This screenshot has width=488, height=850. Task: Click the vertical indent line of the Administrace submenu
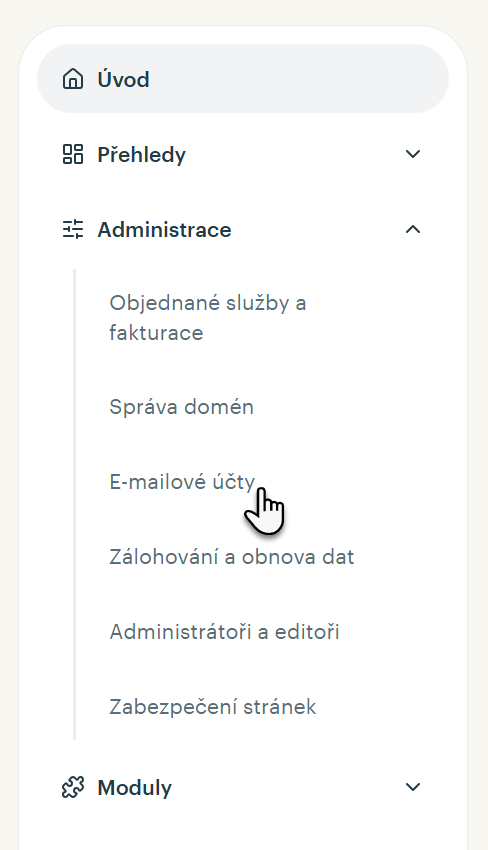(x=74, y=504)
